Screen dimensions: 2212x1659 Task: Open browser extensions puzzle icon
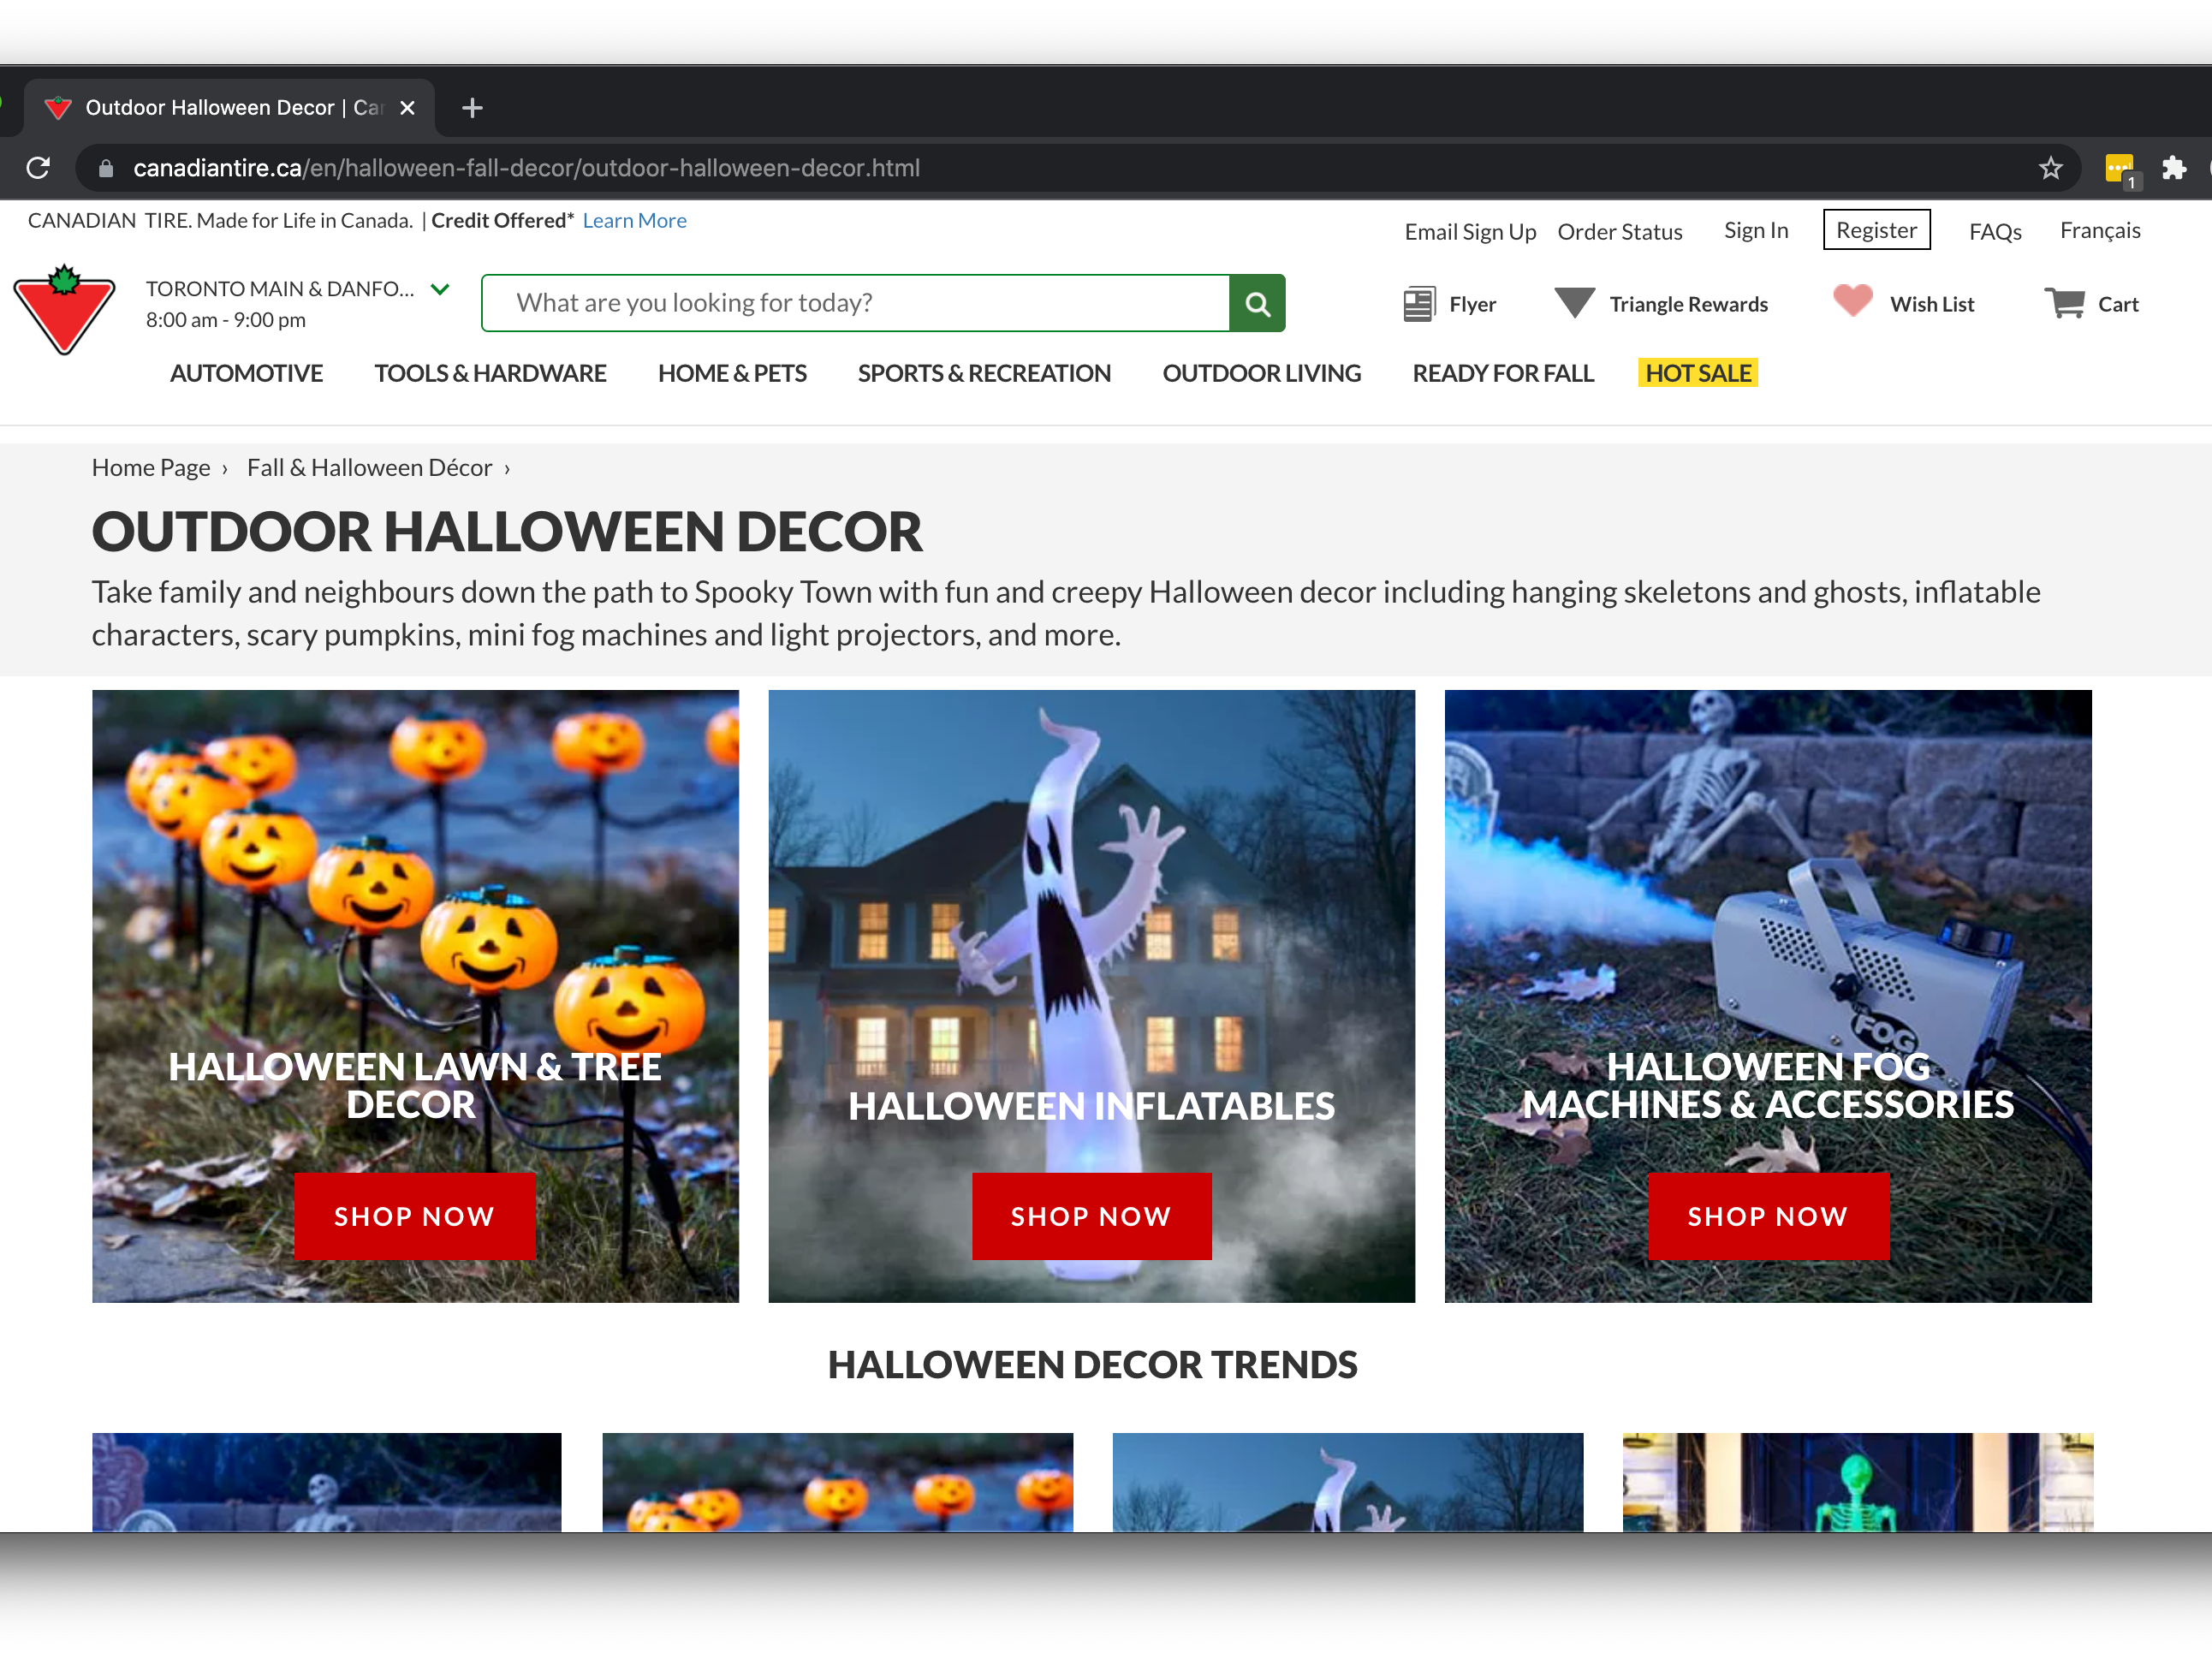tap(2173, 168)
